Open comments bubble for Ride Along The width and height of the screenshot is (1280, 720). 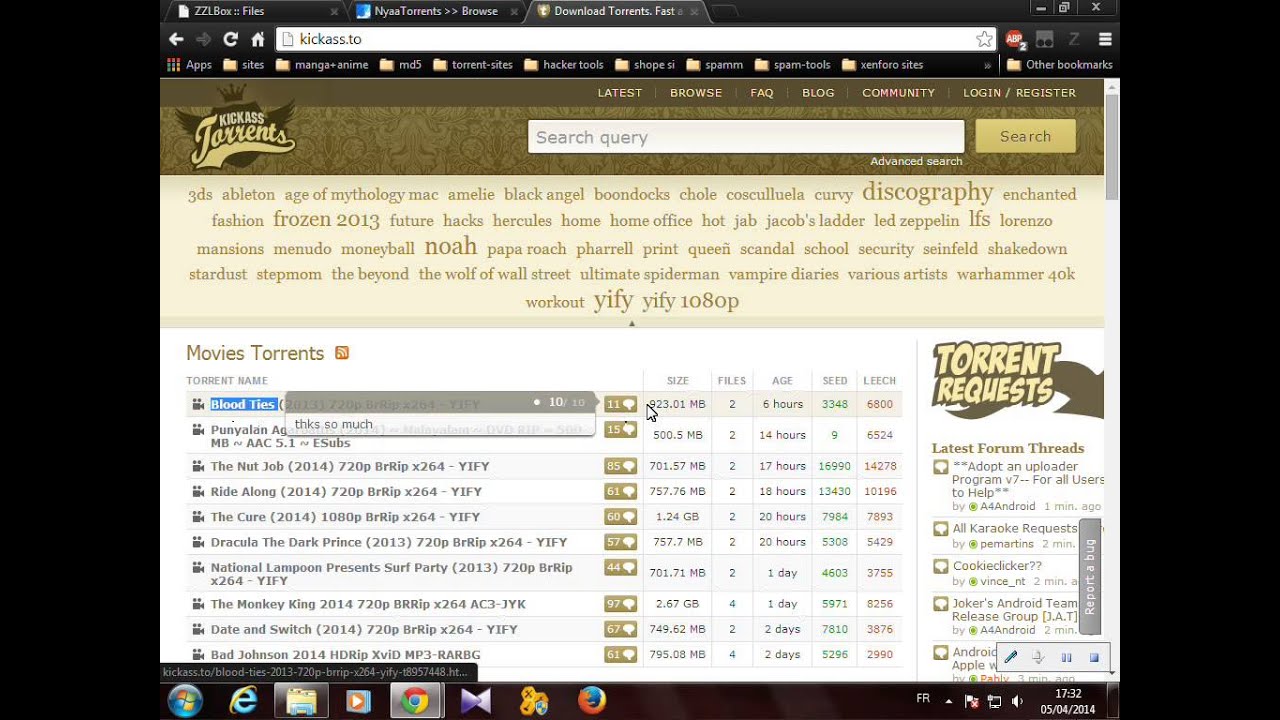click(620, 491)
